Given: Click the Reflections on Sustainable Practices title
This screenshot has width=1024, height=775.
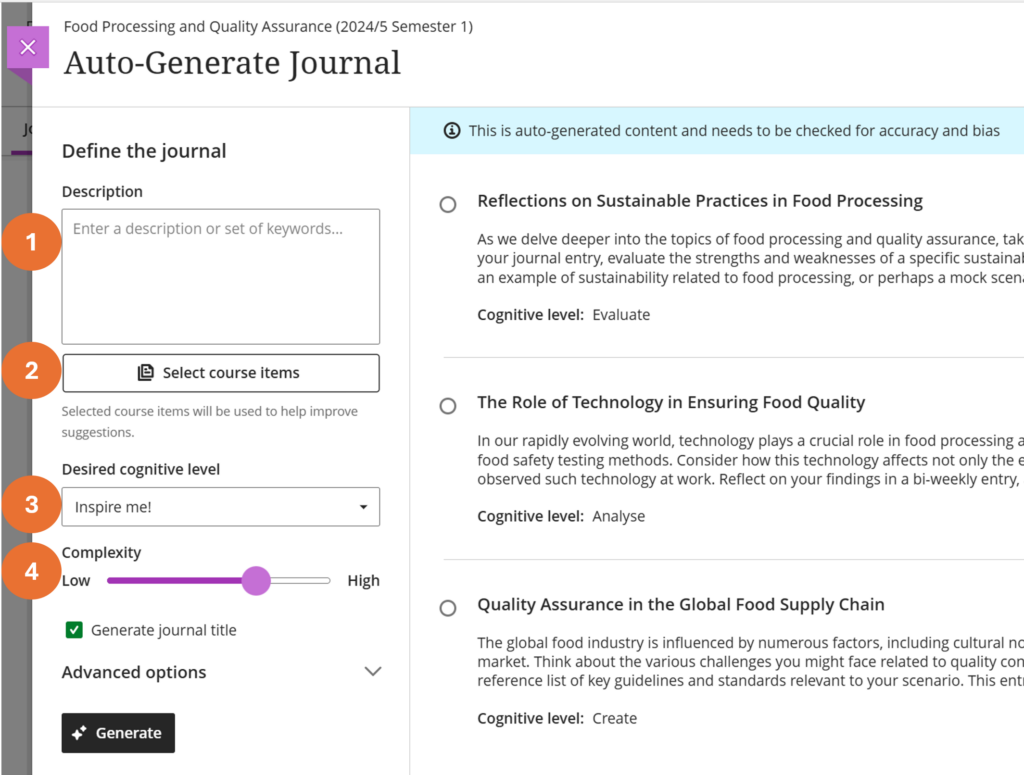Looking at the screenshot, I should [x=699, y=201].
